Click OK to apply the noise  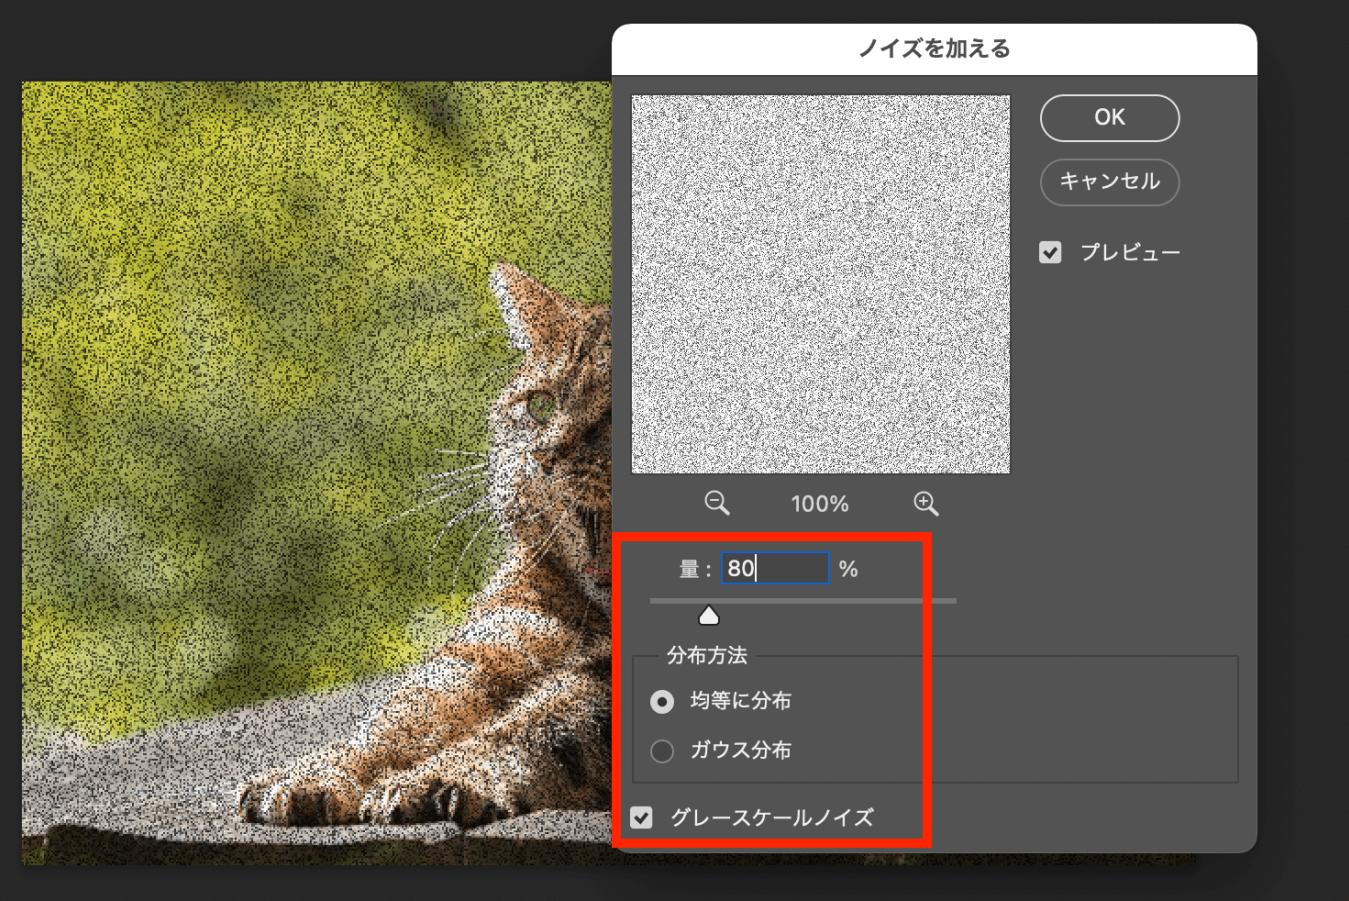click(1109, 118)
